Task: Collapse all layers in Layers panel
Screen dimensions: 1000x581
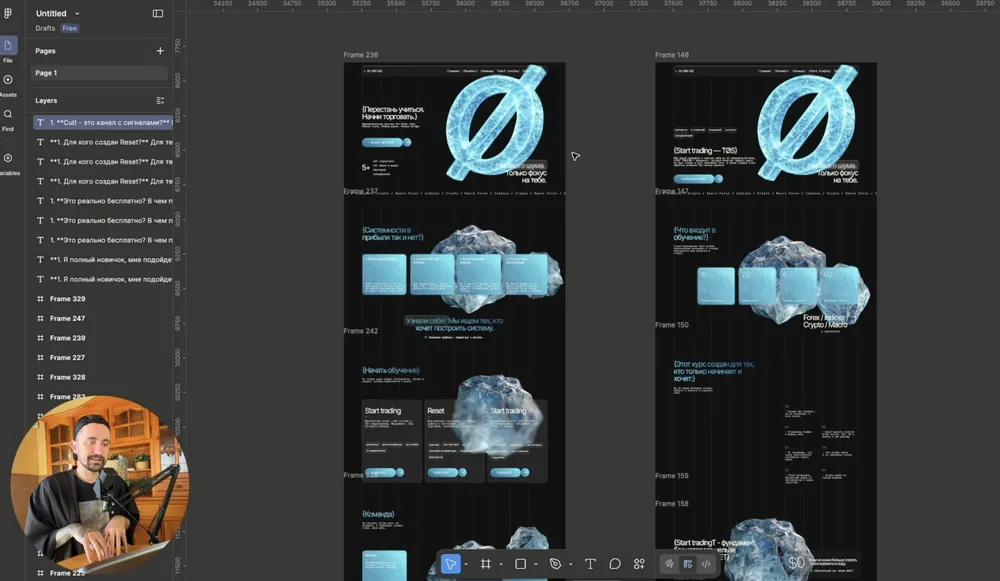Action: pos(160,101)
